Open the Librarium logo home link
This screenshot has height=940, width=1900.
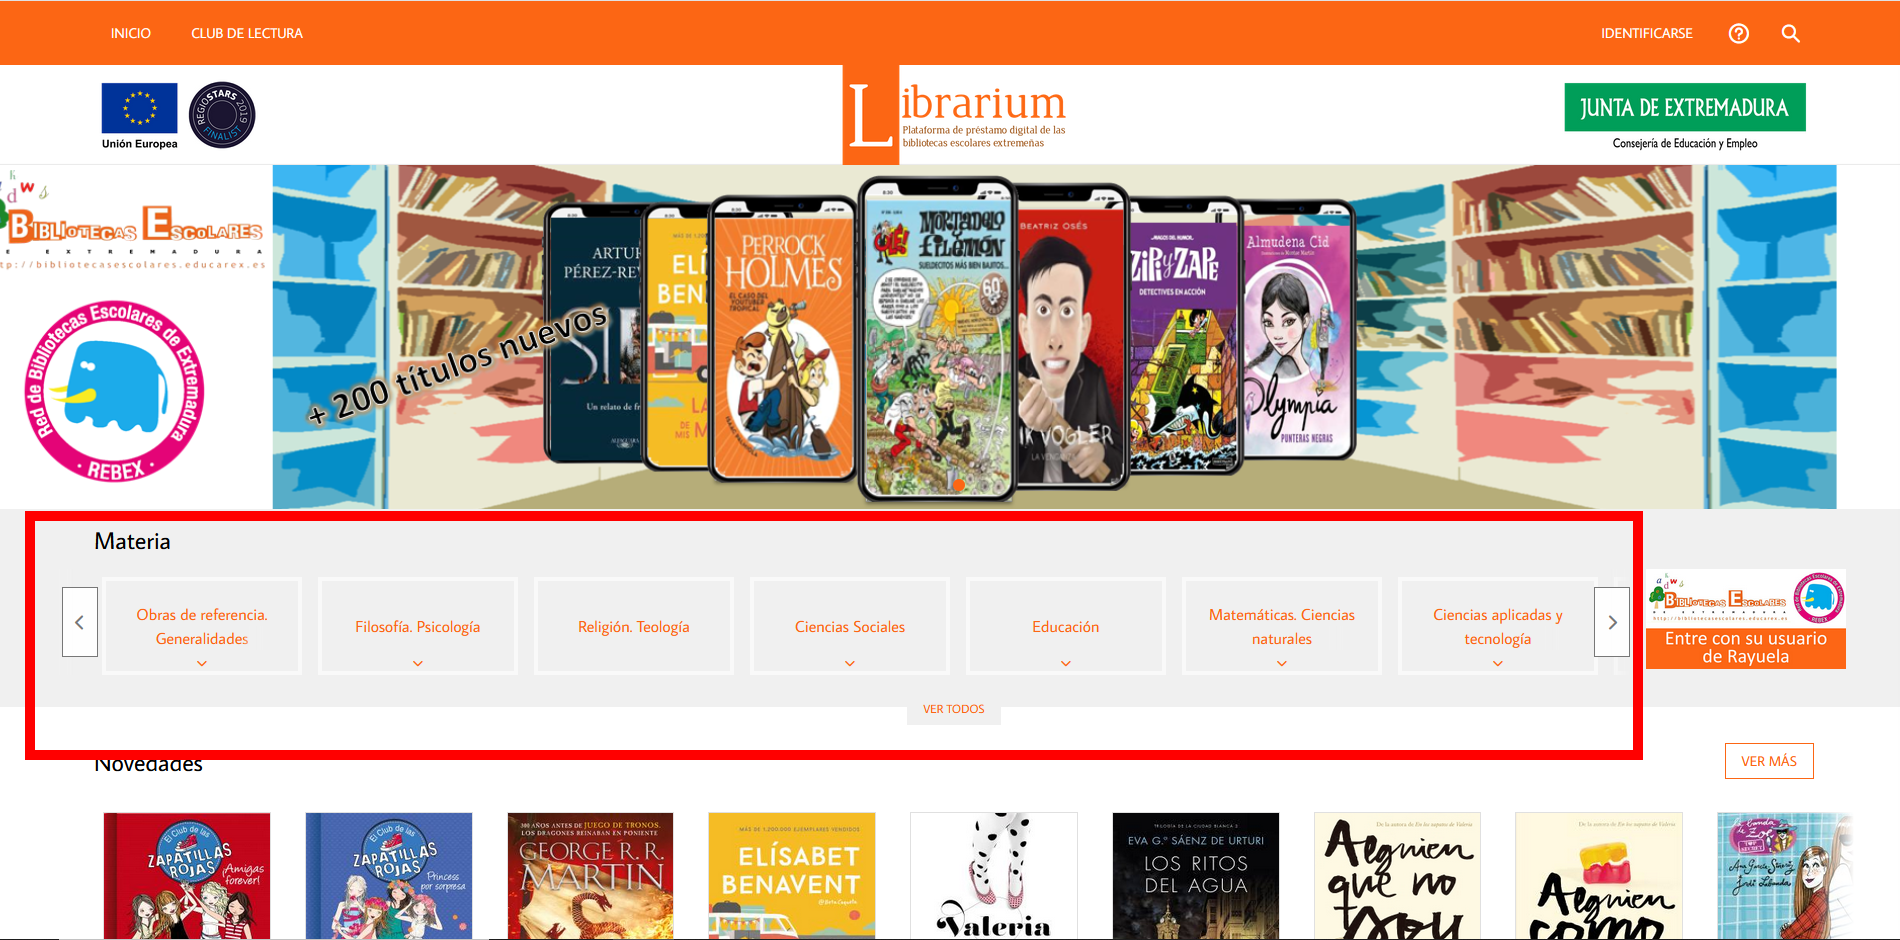[955, 115]
